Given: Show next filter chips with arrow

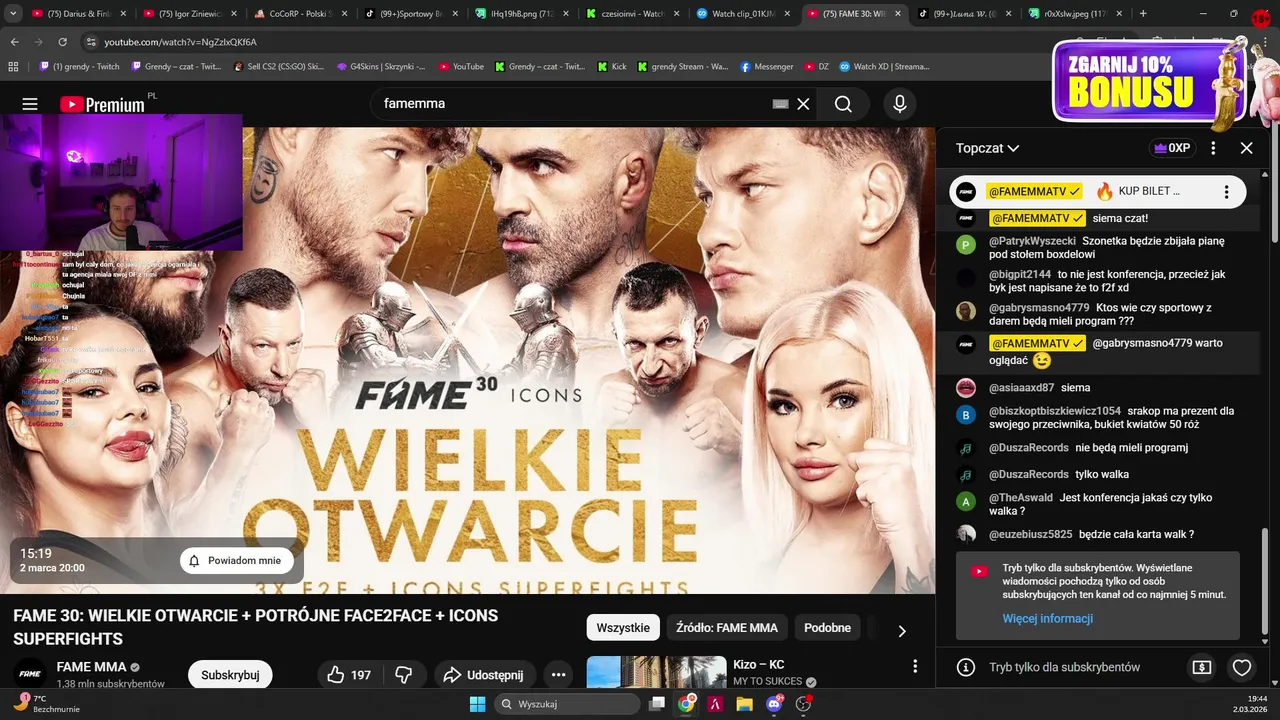Looking at the screenshot, I should (x=901, y=631).
